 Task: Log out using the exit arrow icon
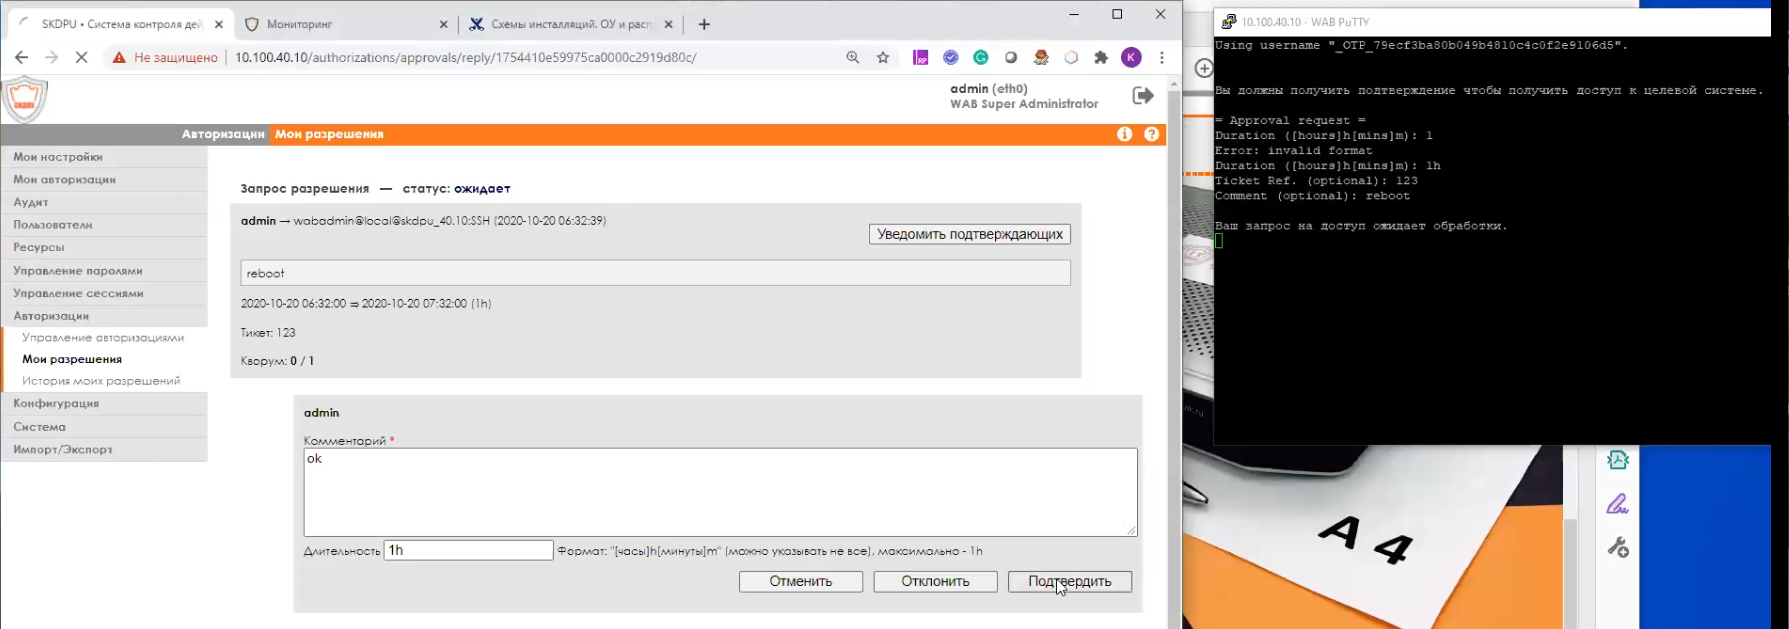coord(1142,96)
